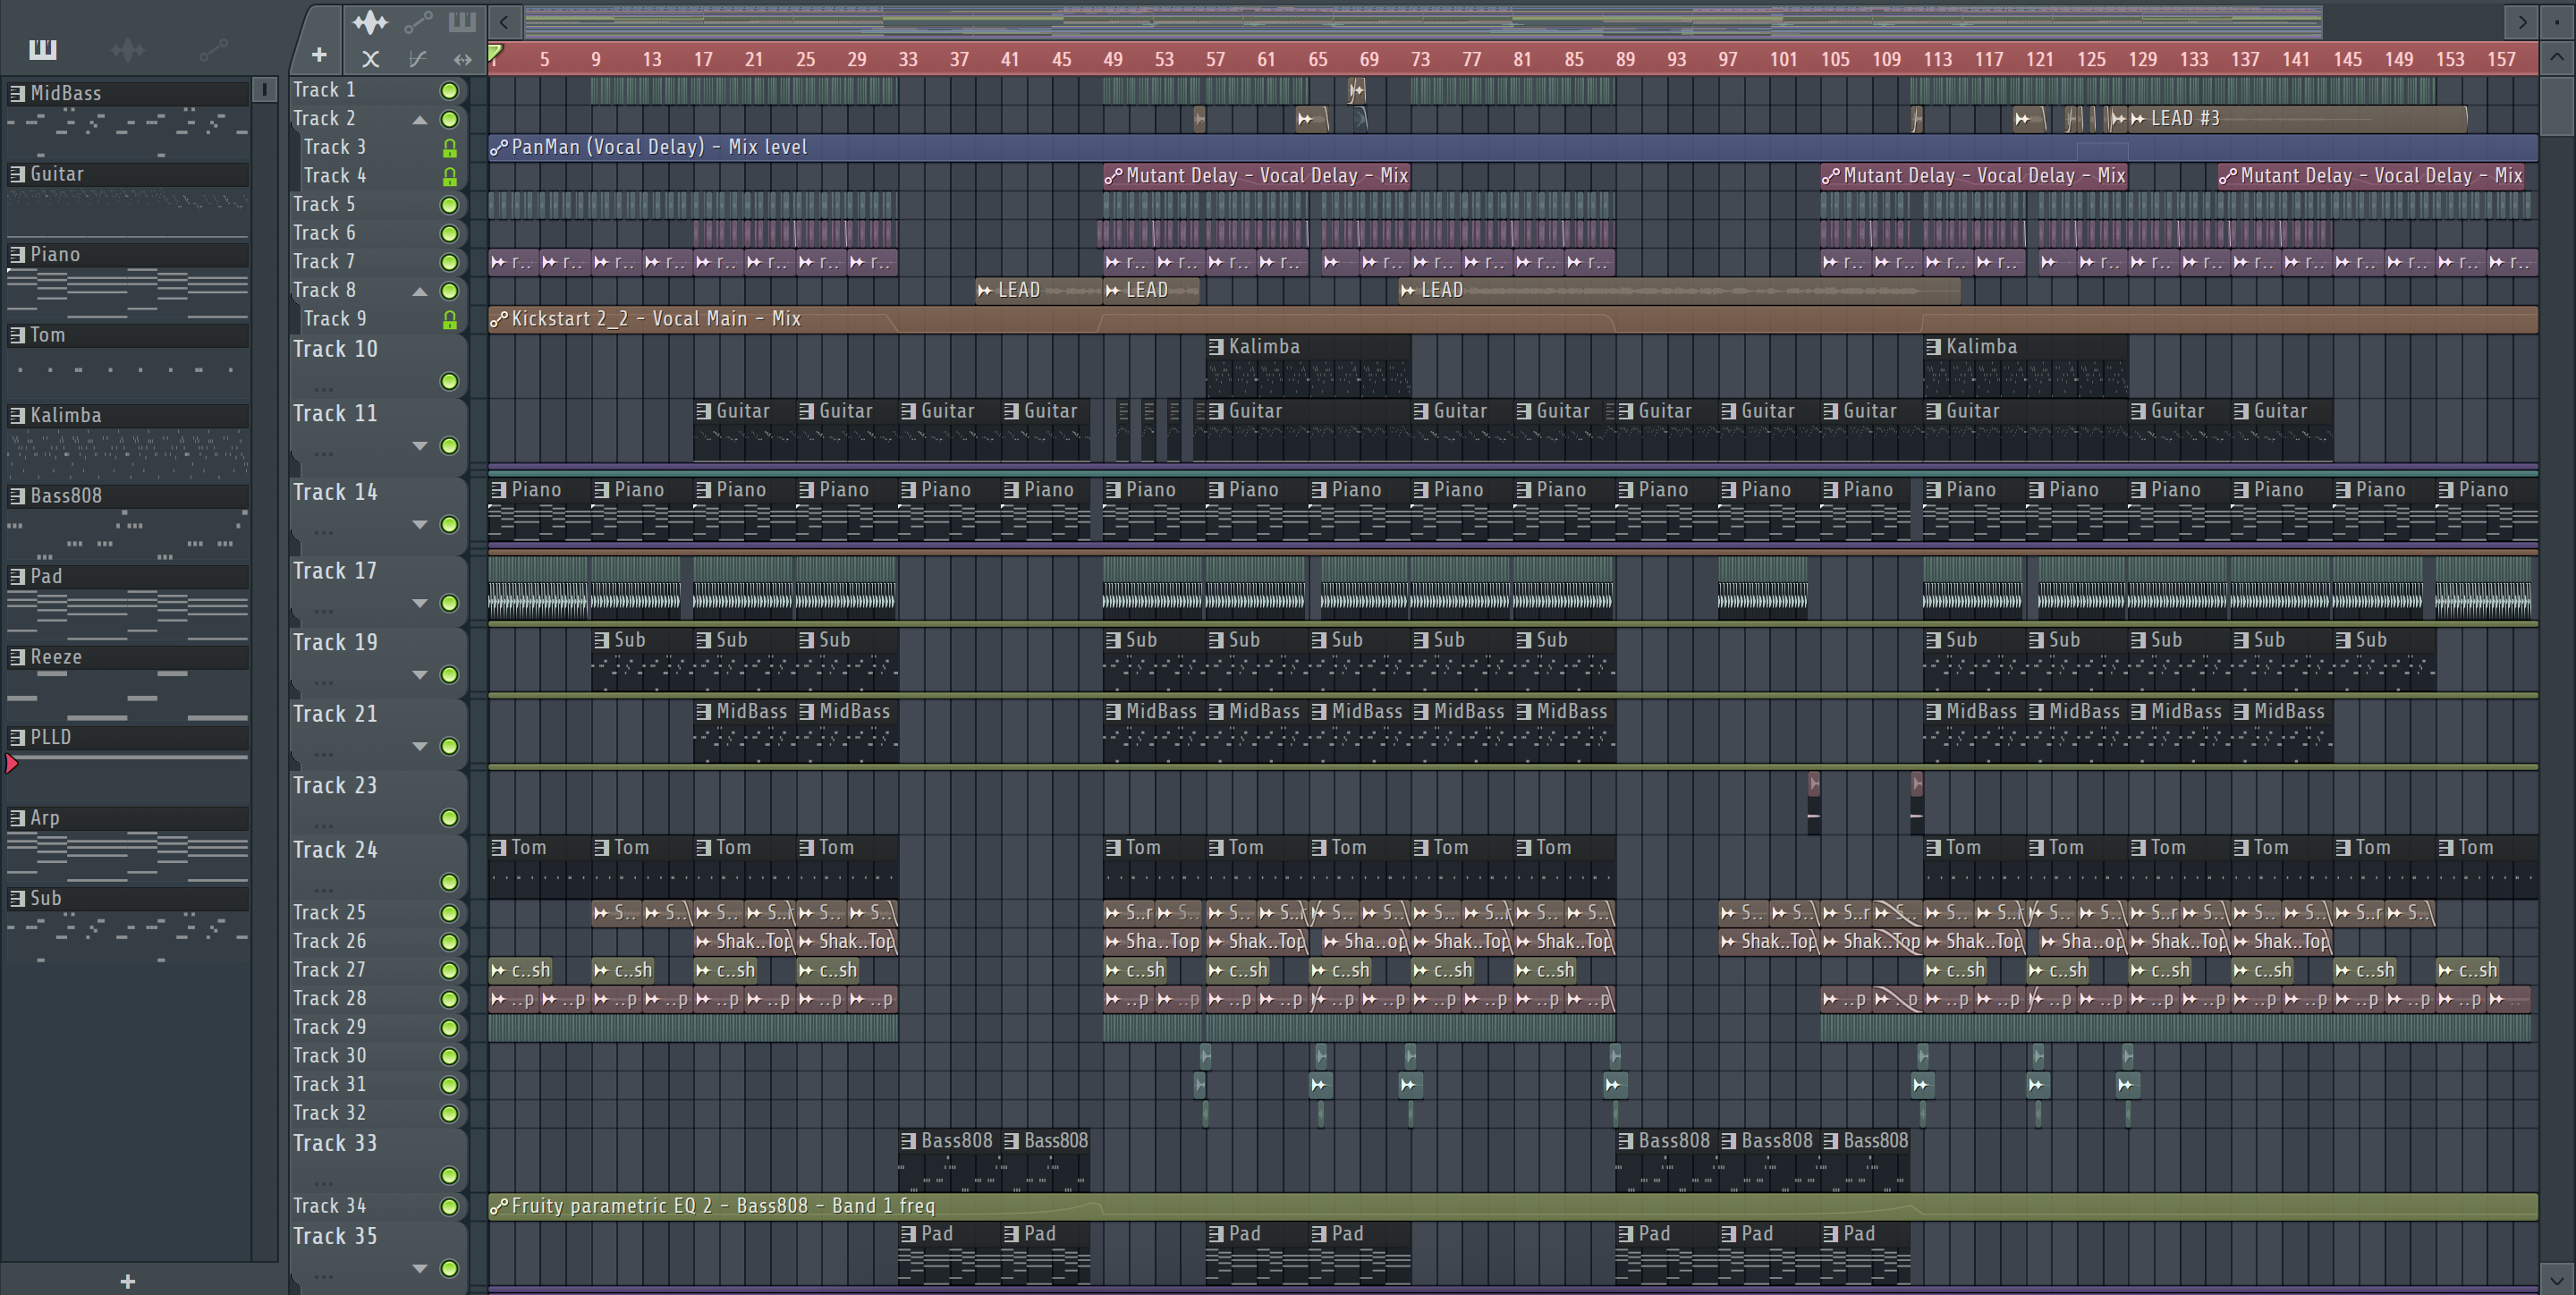Screen dimensions: 2576x1295
Task: Show patterns using the picker piano-keys tab
Action: pyautogui.click(x=42, y=49)
